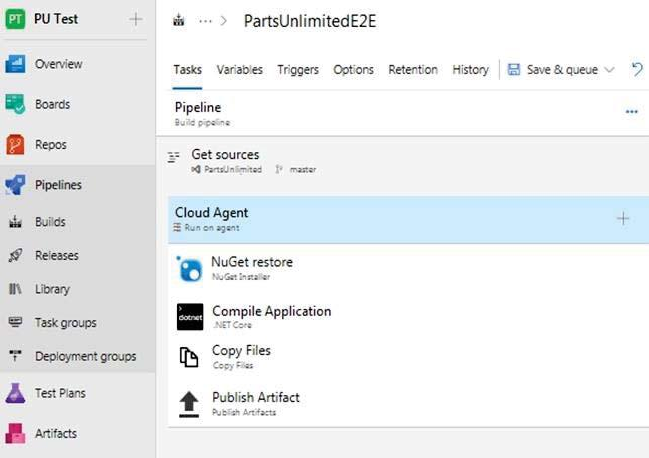
Task: Click the build pipeline breadcrumb icon
Action: [x=178, y=20]
